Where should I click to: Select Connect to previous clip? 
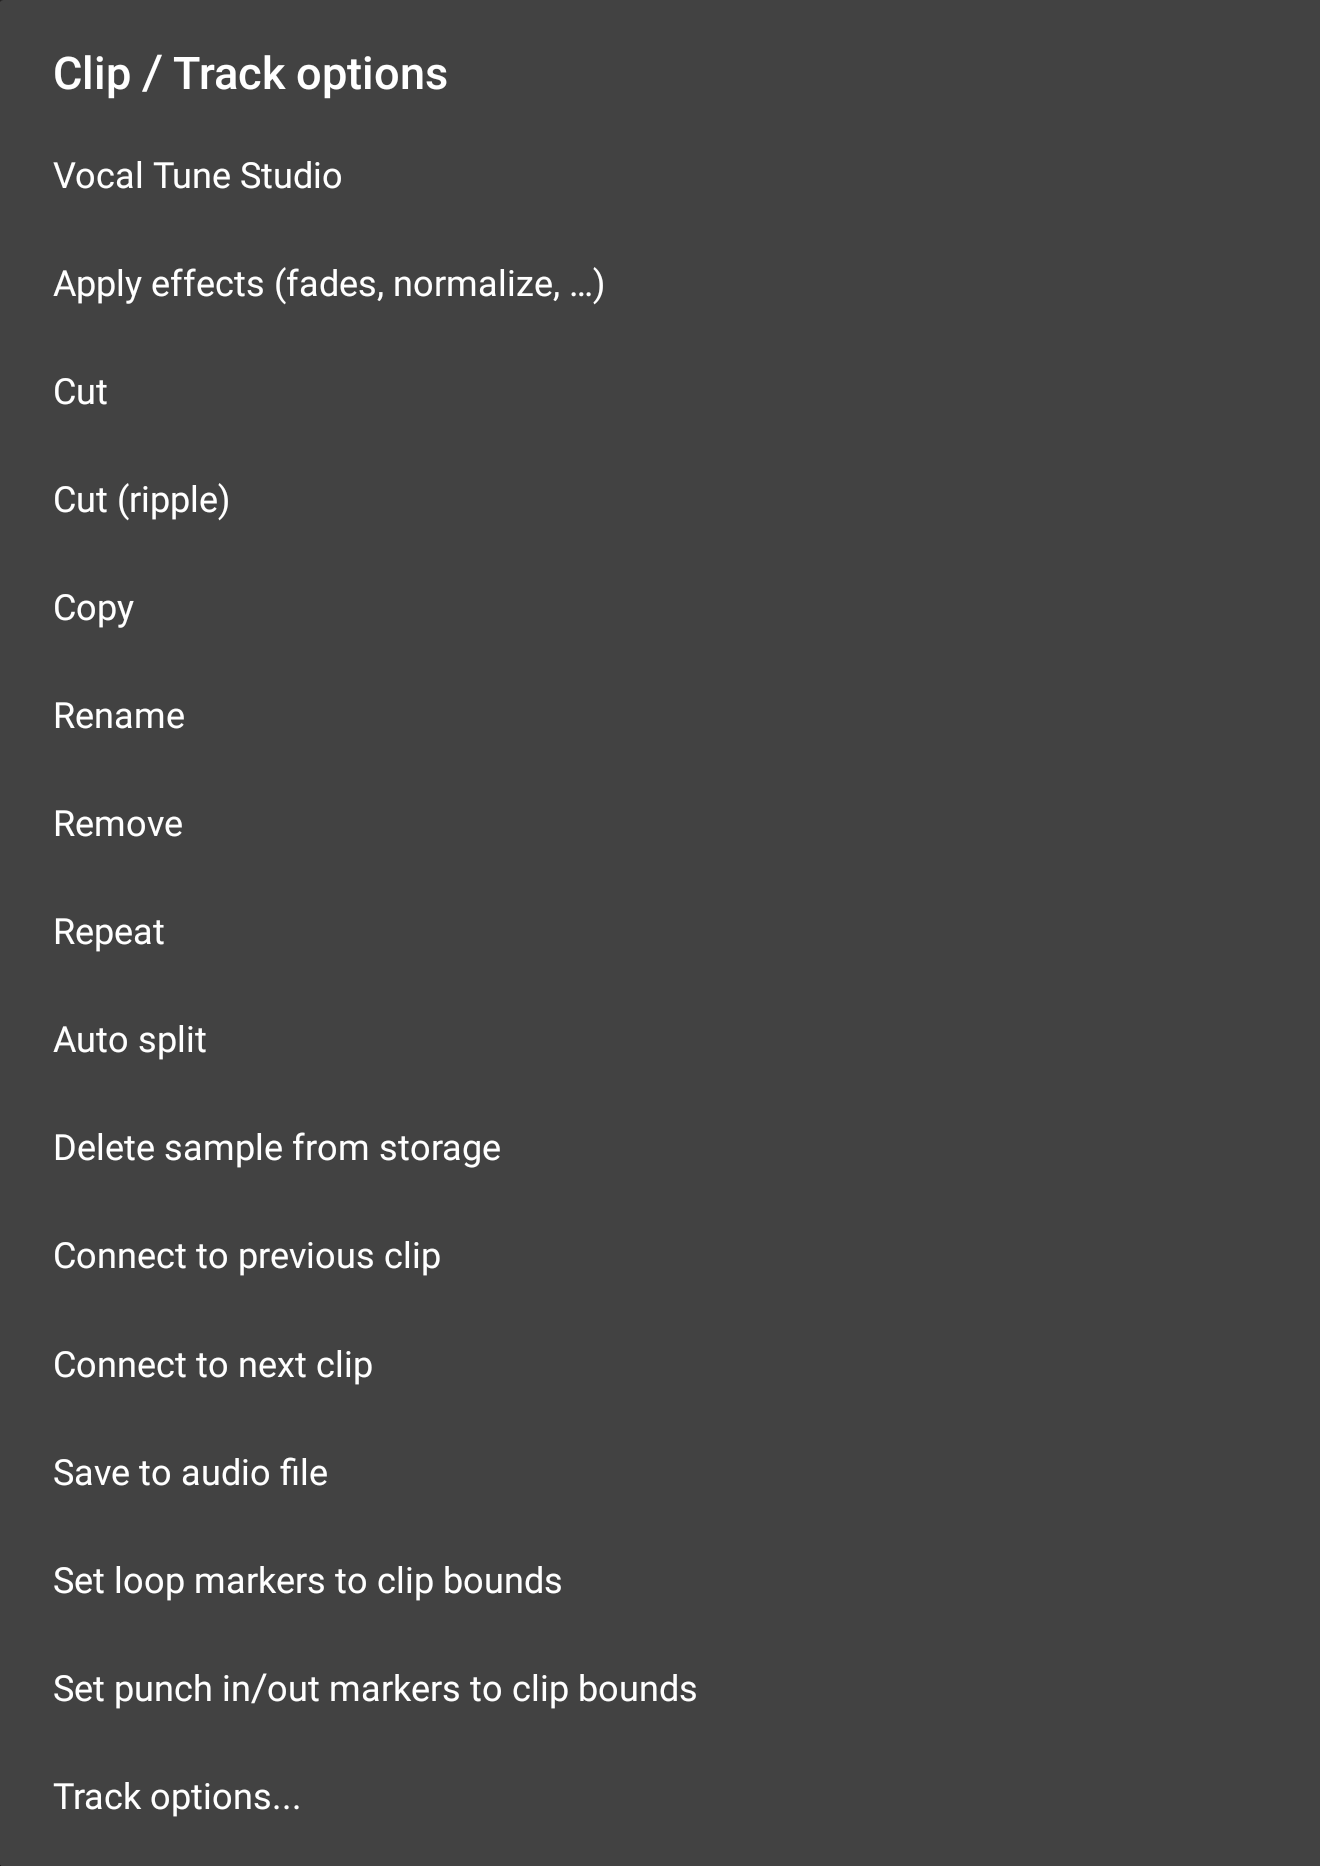click(247, 1256)
